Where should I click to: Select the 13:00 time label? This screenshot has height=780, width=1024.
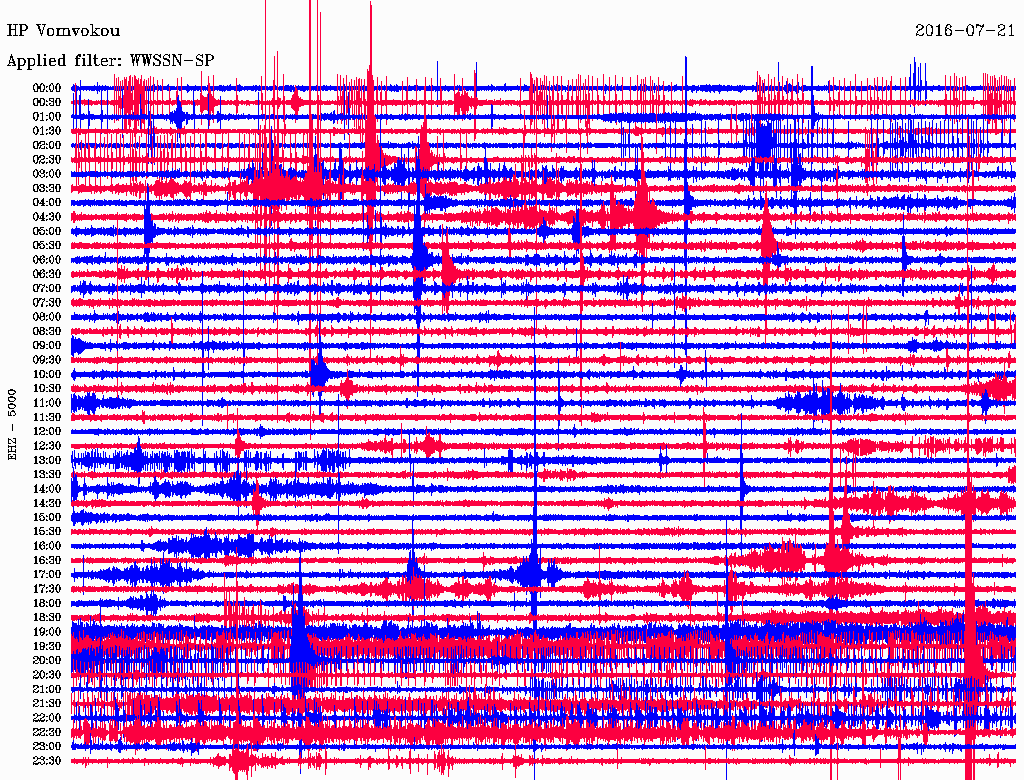coord(47,460)
